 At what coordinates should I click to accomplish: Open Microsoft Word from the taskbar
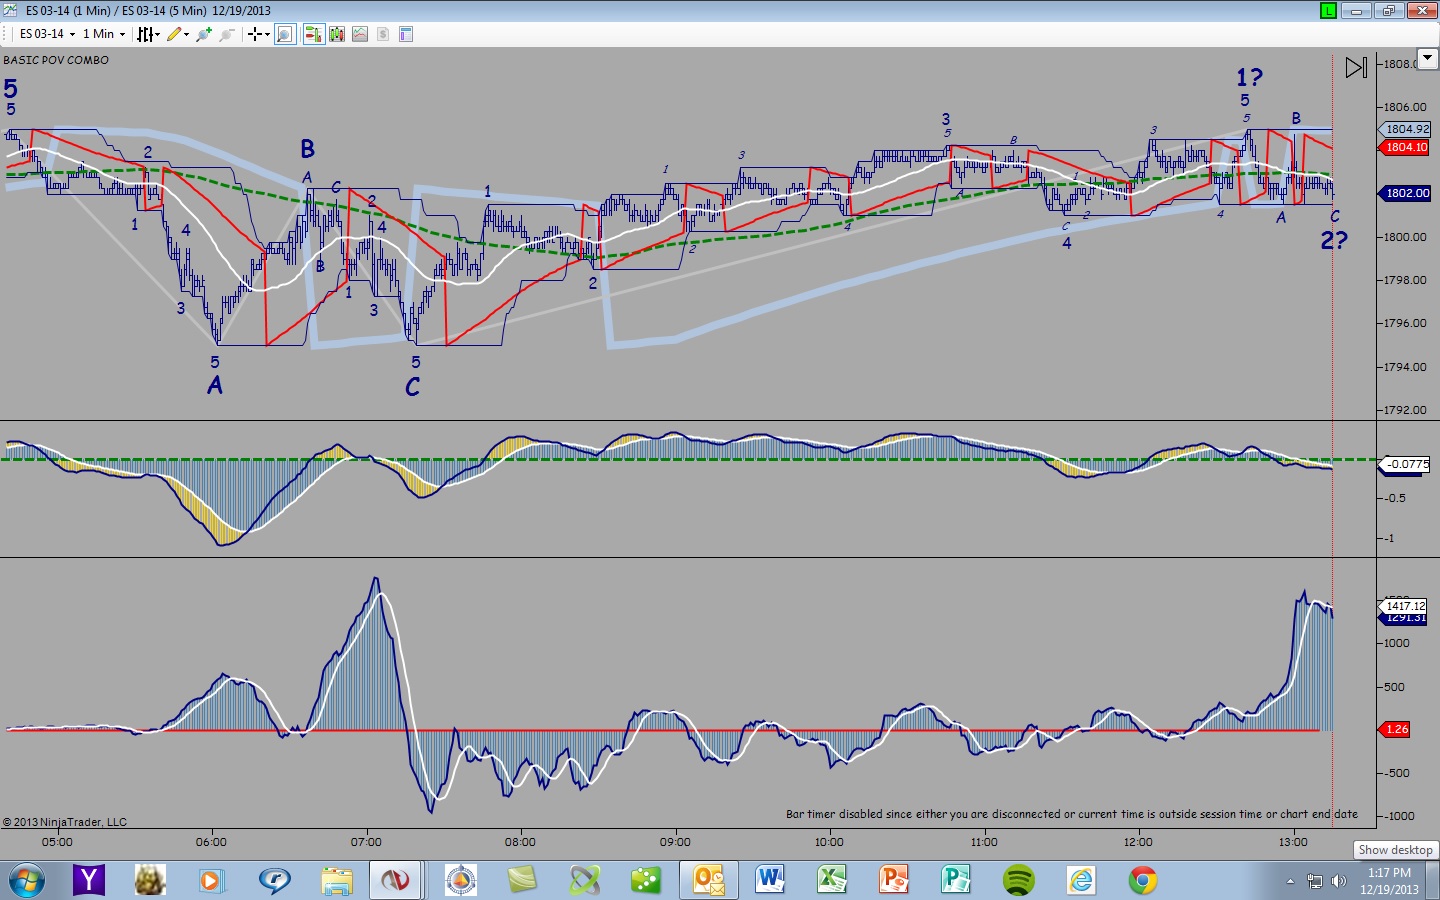(770, 880)
